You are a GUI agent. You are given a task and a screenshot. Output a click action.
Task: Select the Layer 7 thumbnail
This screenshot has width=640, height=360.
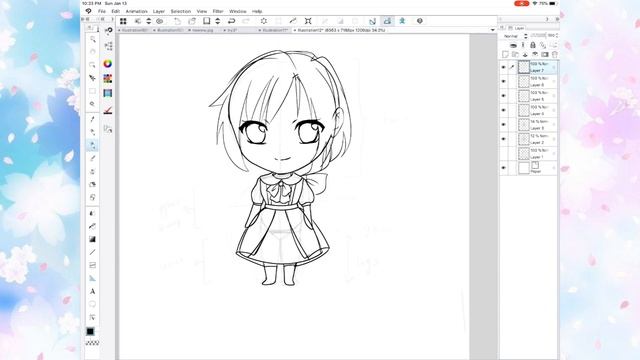(524, 67)
